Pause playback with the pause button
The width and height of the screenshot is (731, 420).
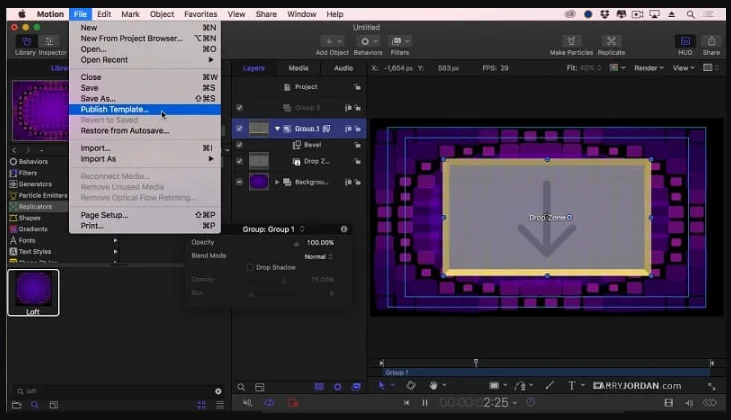point(425,403)
